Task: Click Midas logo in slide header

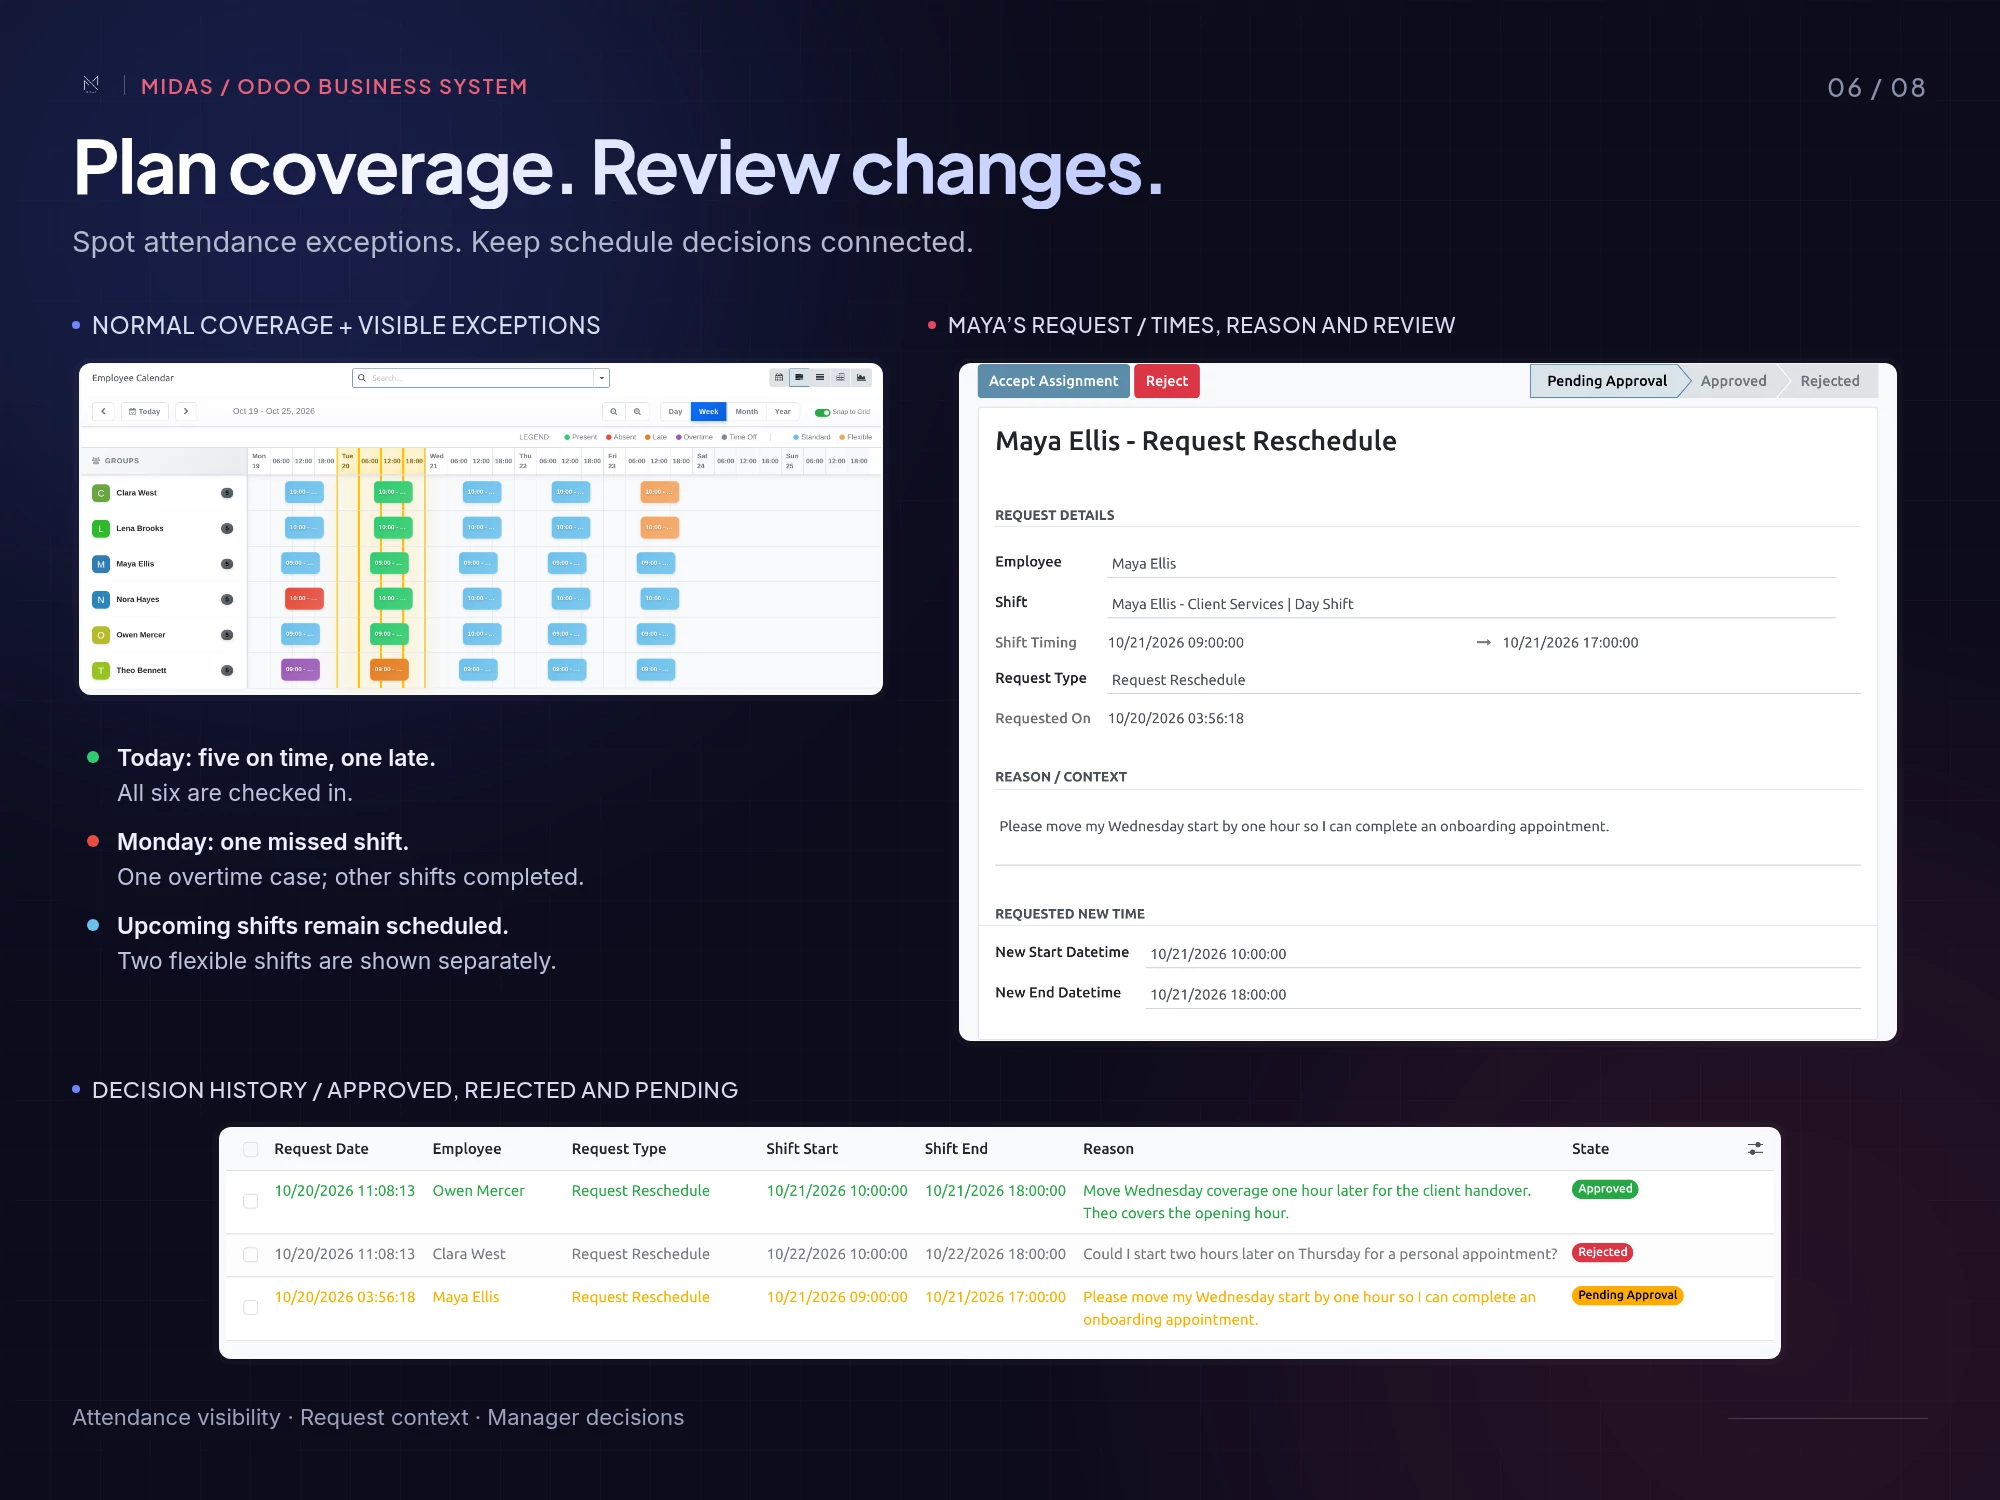Action: click(91, 85)
